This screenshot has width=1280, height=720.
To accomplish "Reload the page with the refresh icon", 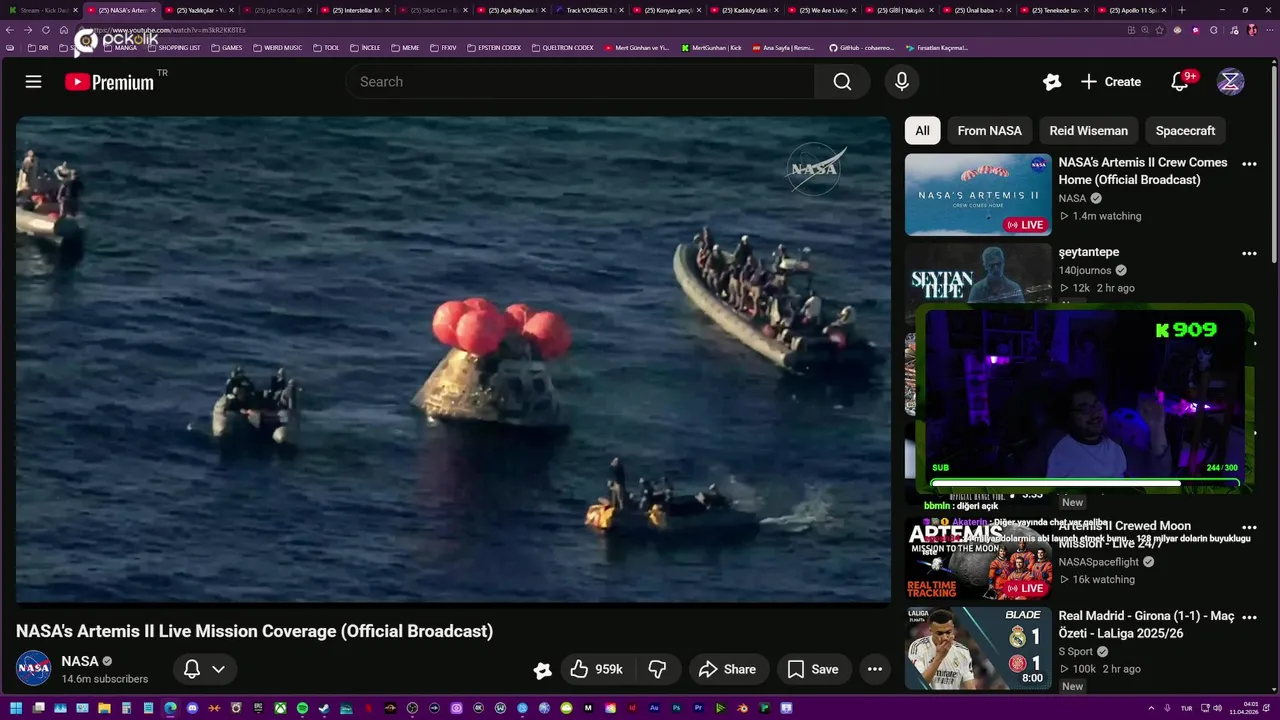I will (45, 30).
